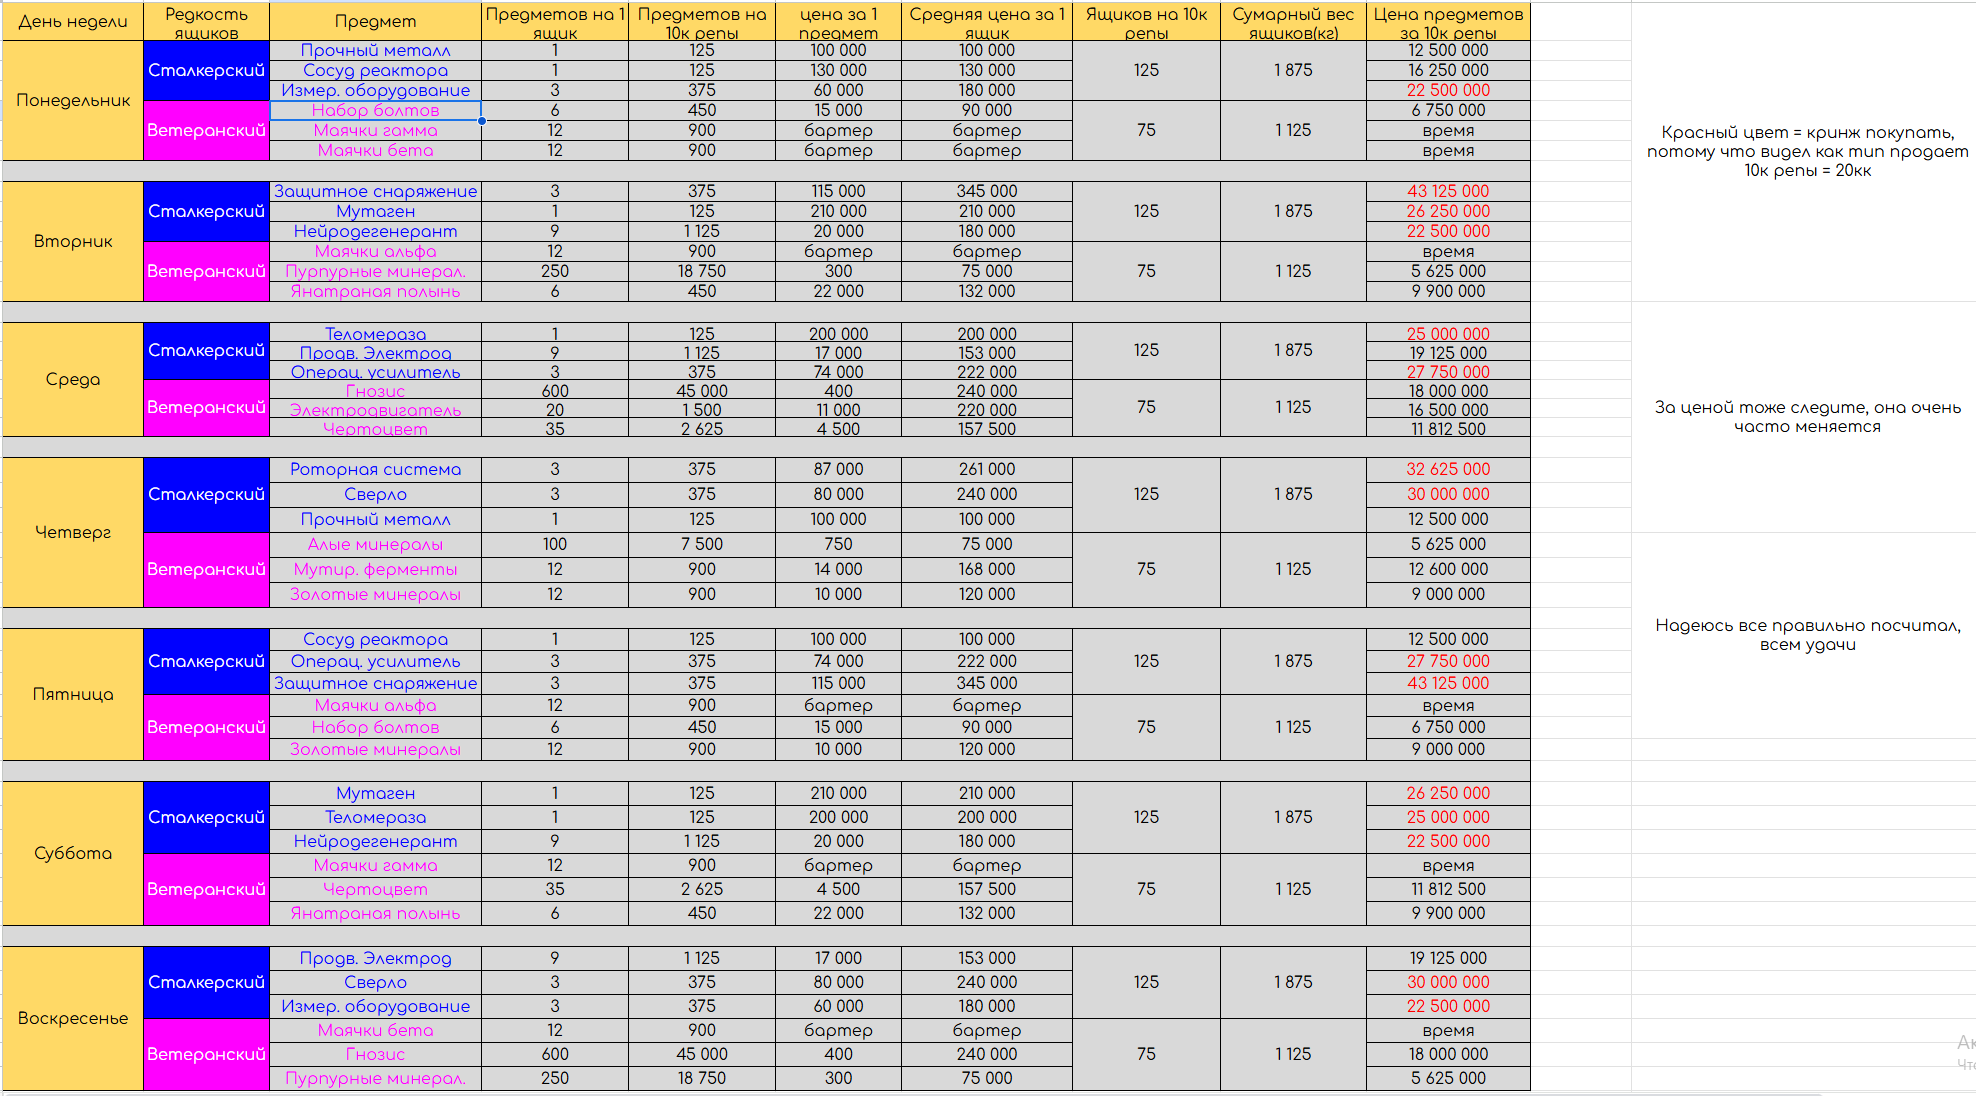Click the "12 600 000" price cell
The width and height of the screenshot is (1976, 1096).
click(x=1447, y=569)
